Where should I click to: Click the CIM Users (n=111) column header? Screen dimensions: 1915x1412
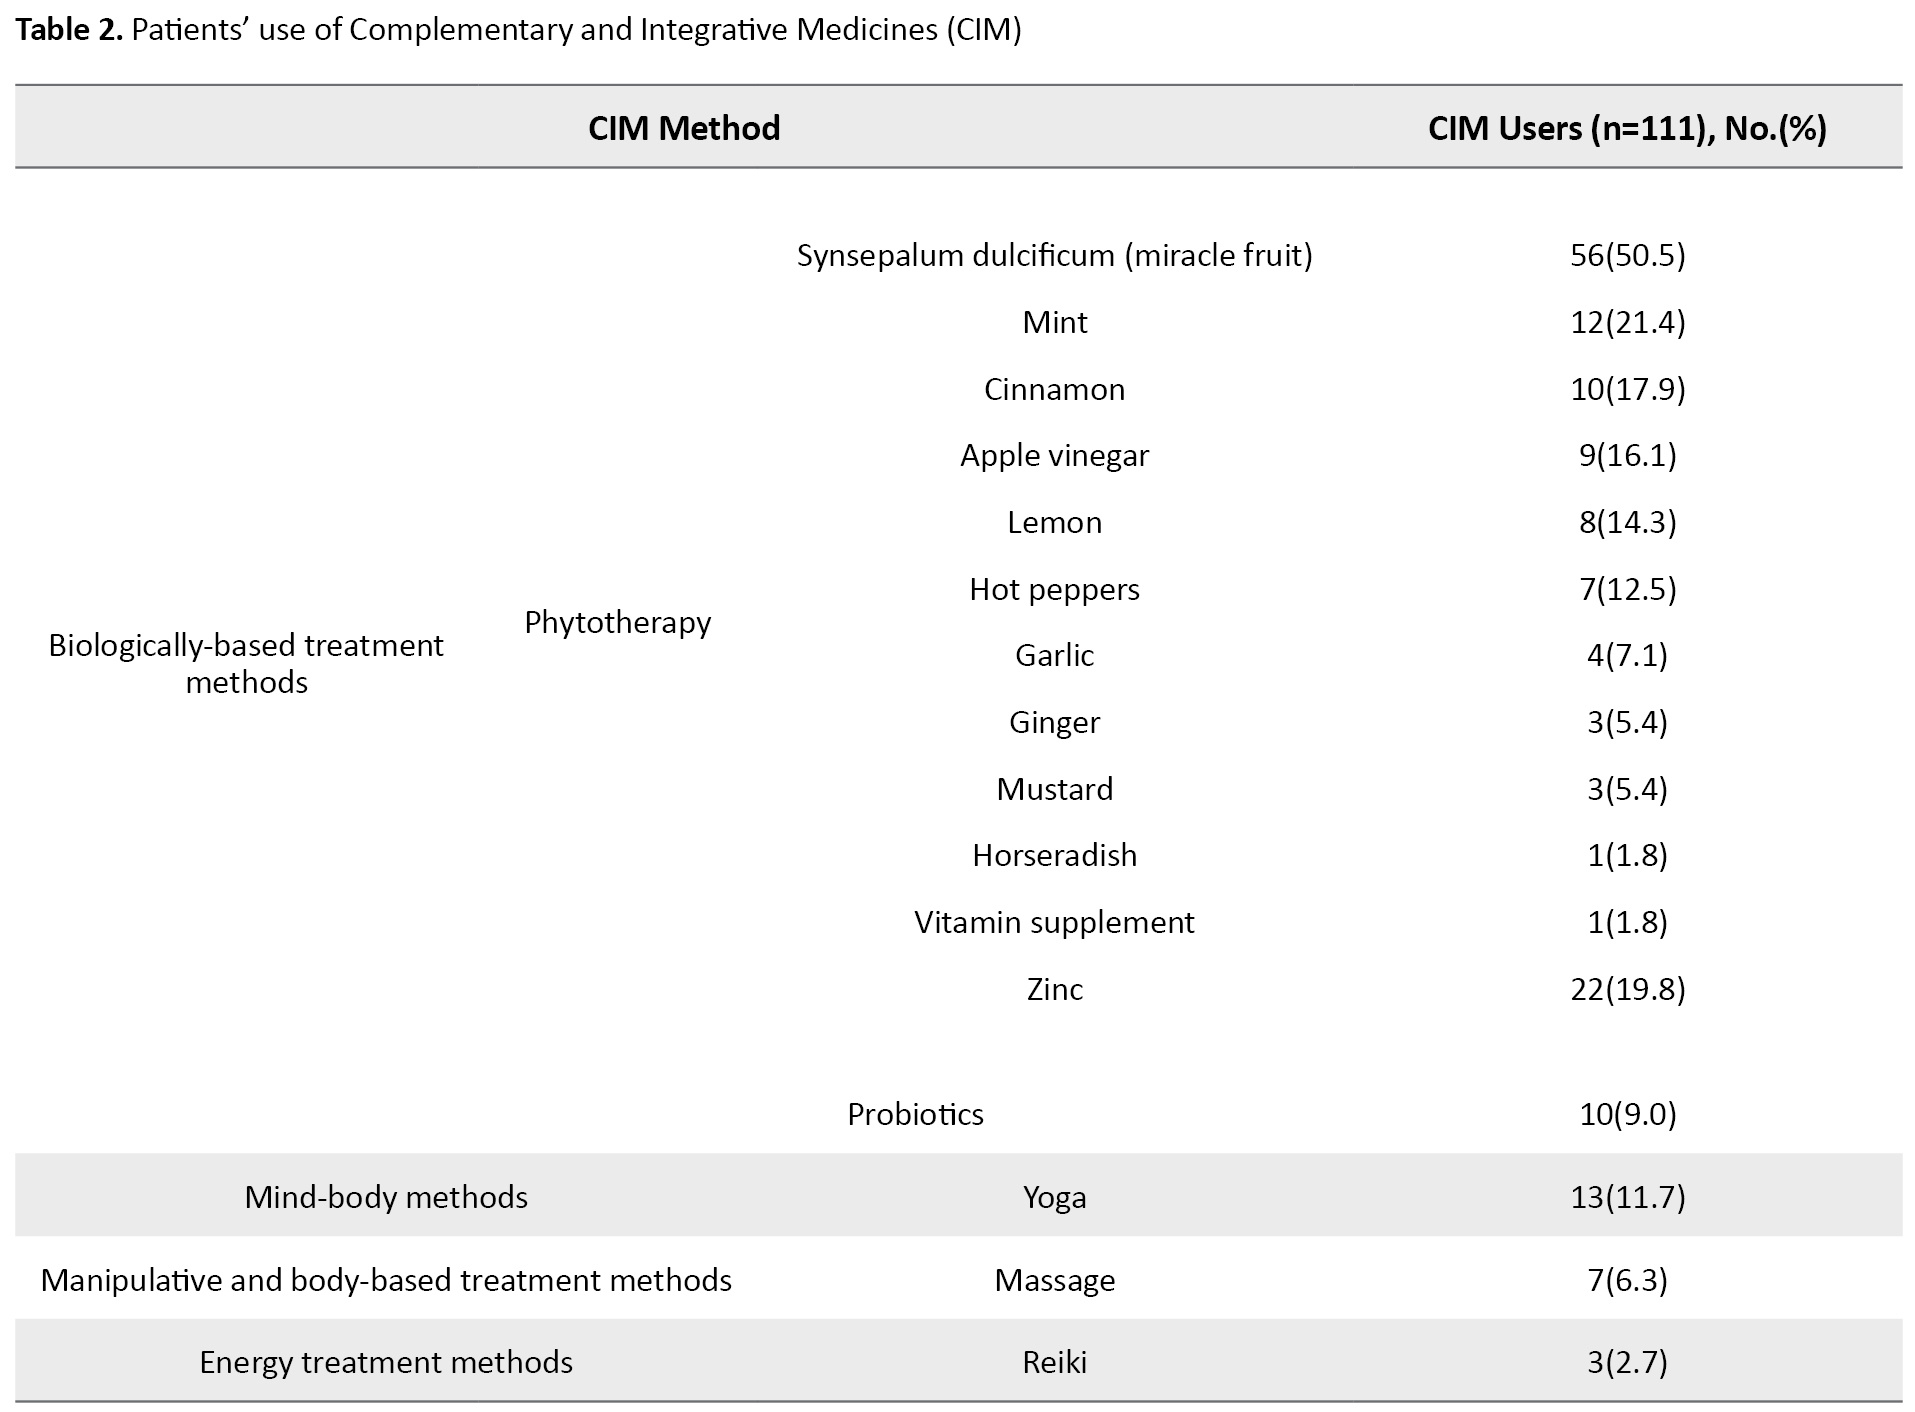pos(1626,128)
